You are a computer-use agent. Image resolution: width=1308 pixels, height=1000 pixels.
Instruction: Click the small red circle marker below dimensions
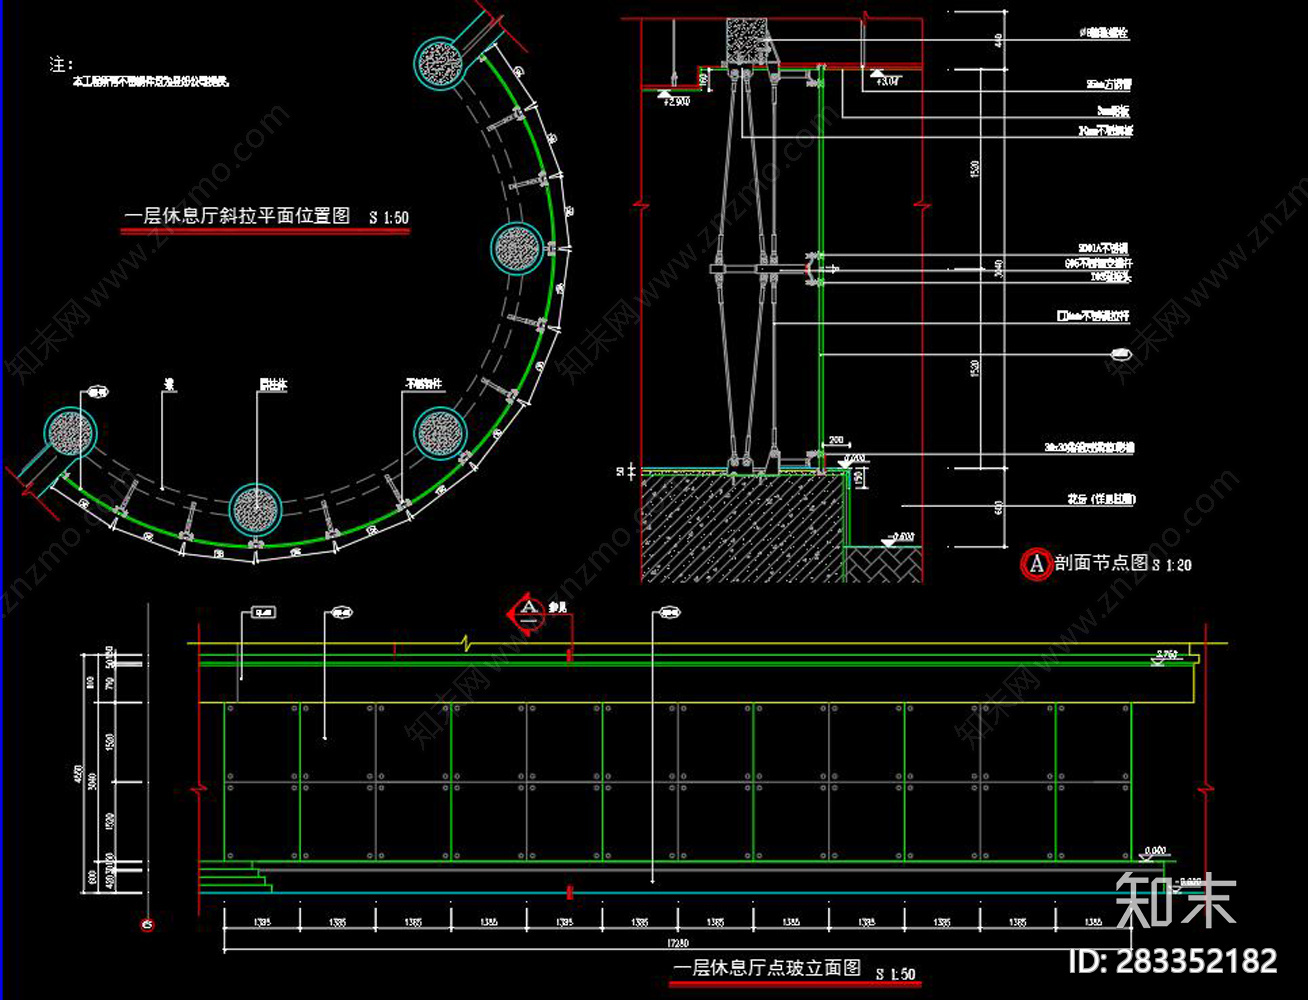(147, 925)
